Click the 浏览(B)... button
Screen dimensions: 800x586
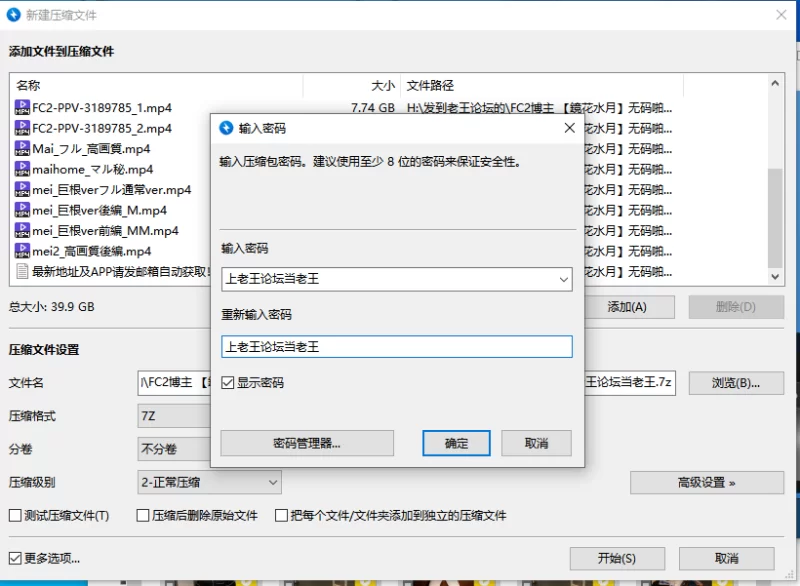click(736, 383)
